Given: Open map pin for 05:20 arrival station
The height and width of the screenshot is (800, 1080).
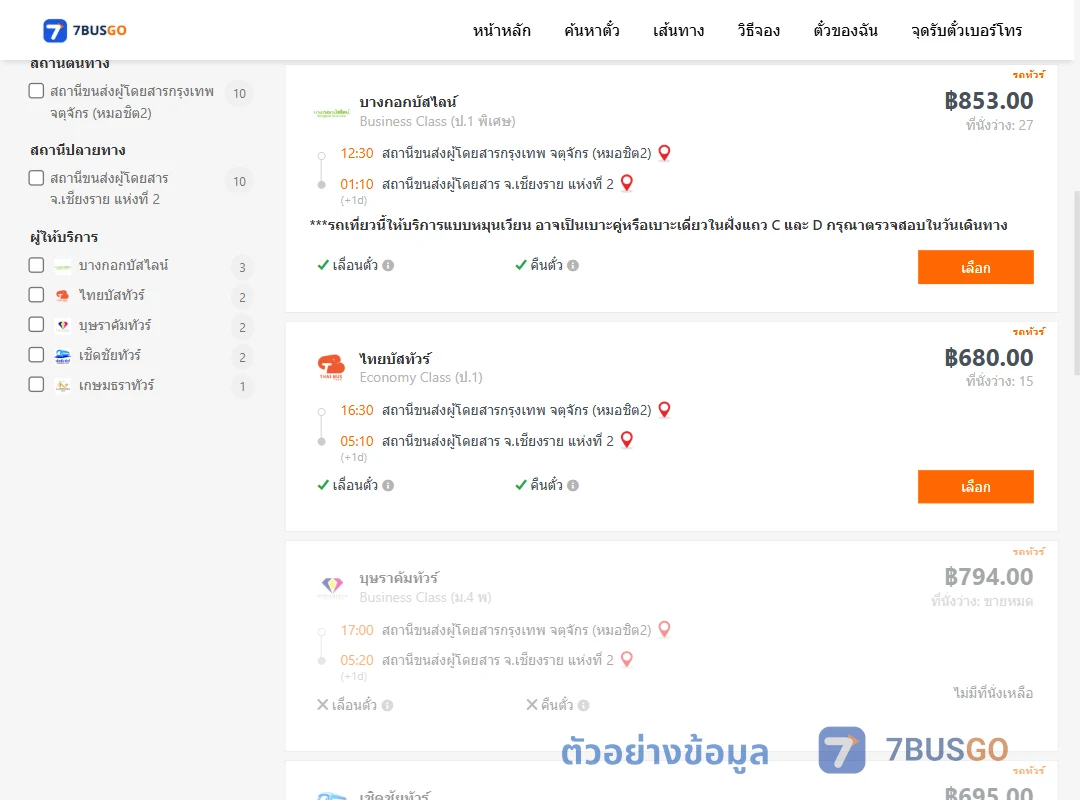Looking at the screenshot, I should (x=627, y=659).
